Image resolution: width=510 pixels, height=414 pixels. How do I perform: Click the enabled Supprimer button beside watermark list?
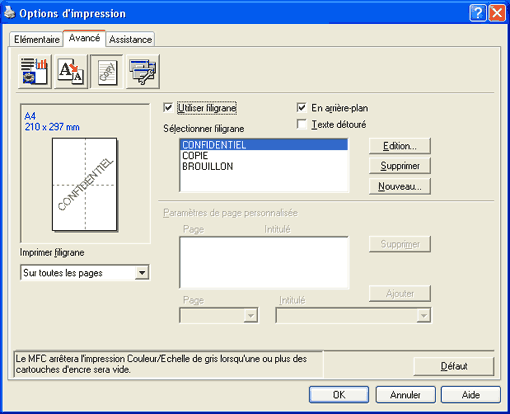click(x=400, y=166)
